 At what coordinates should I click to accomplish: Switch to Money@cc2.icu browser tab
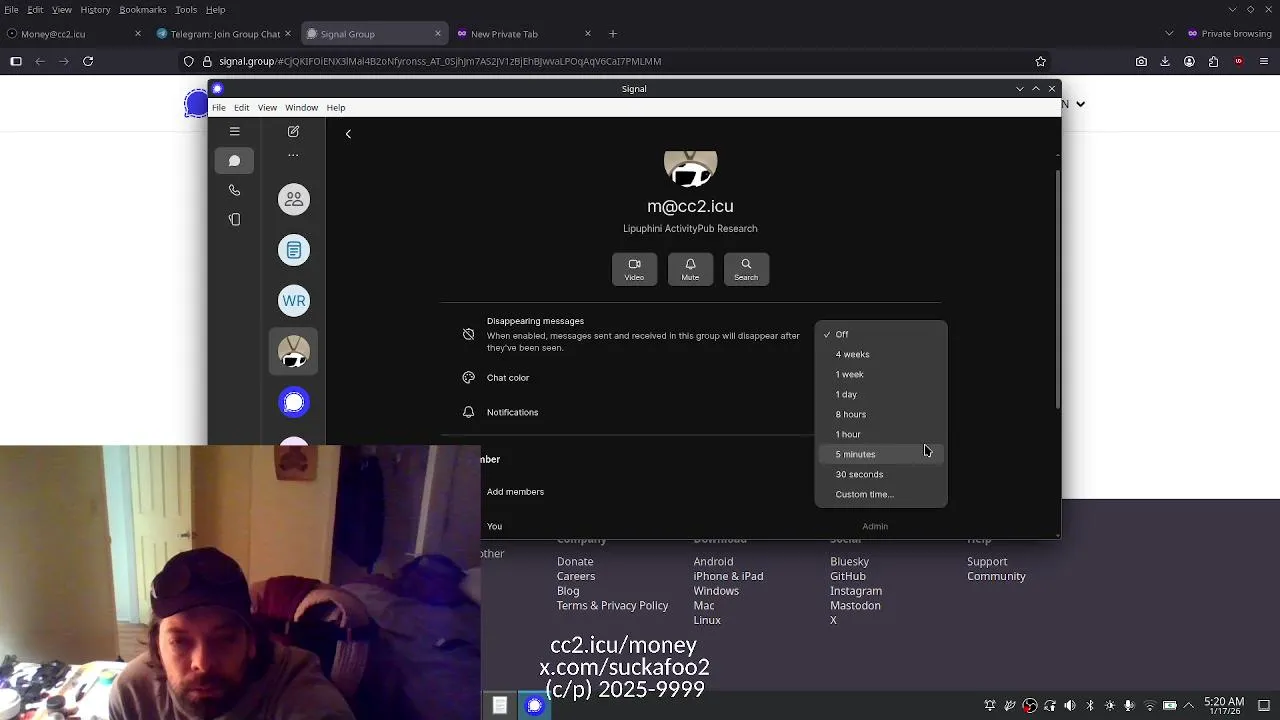point(73,34)
